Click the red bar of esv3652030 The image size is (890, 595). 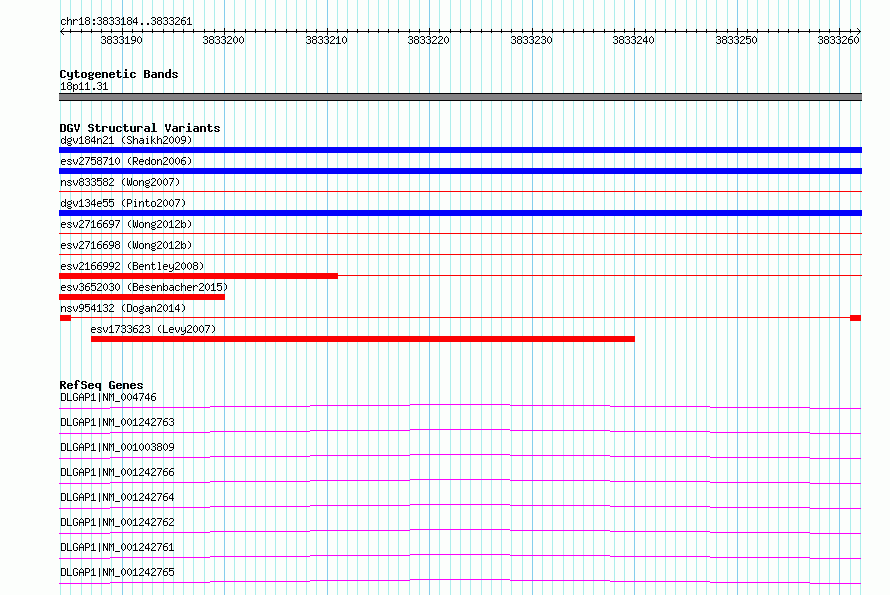[x=142, y=297]
